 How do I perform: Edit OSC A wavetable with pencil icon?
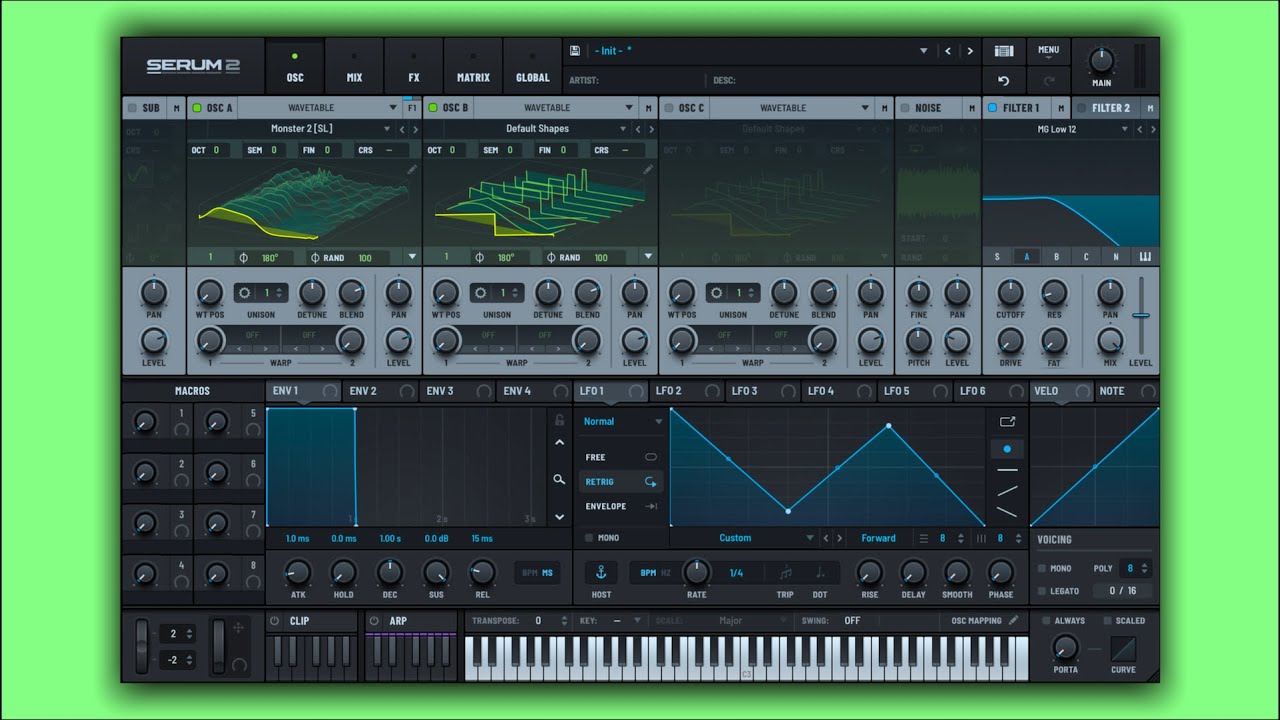(412, 170)
